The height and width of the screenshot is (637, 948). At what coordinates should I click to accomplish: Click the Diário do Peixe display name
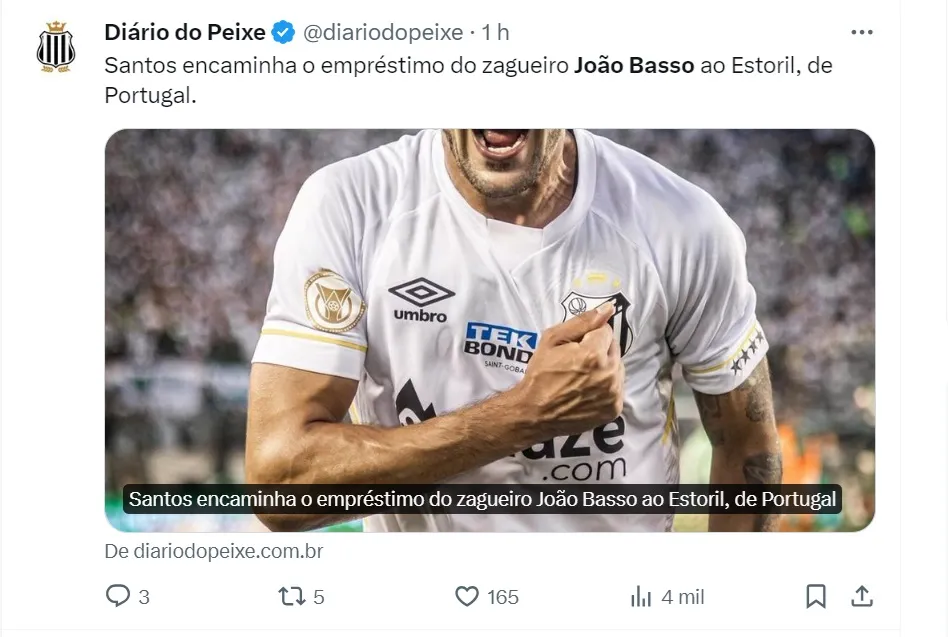click(x=185, y=32)
